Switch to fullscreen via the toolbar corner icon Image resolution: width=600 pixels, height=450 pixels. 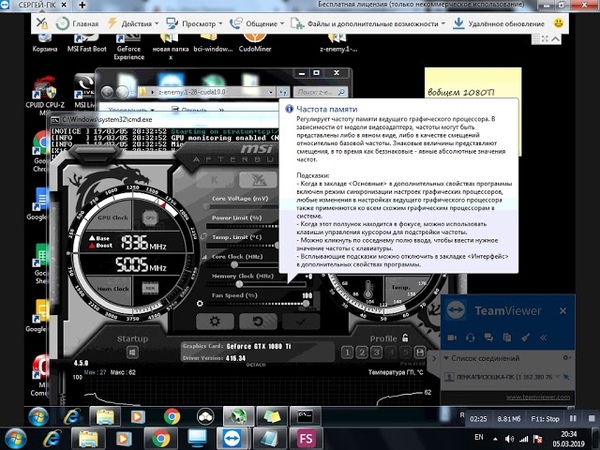(545, 39)
